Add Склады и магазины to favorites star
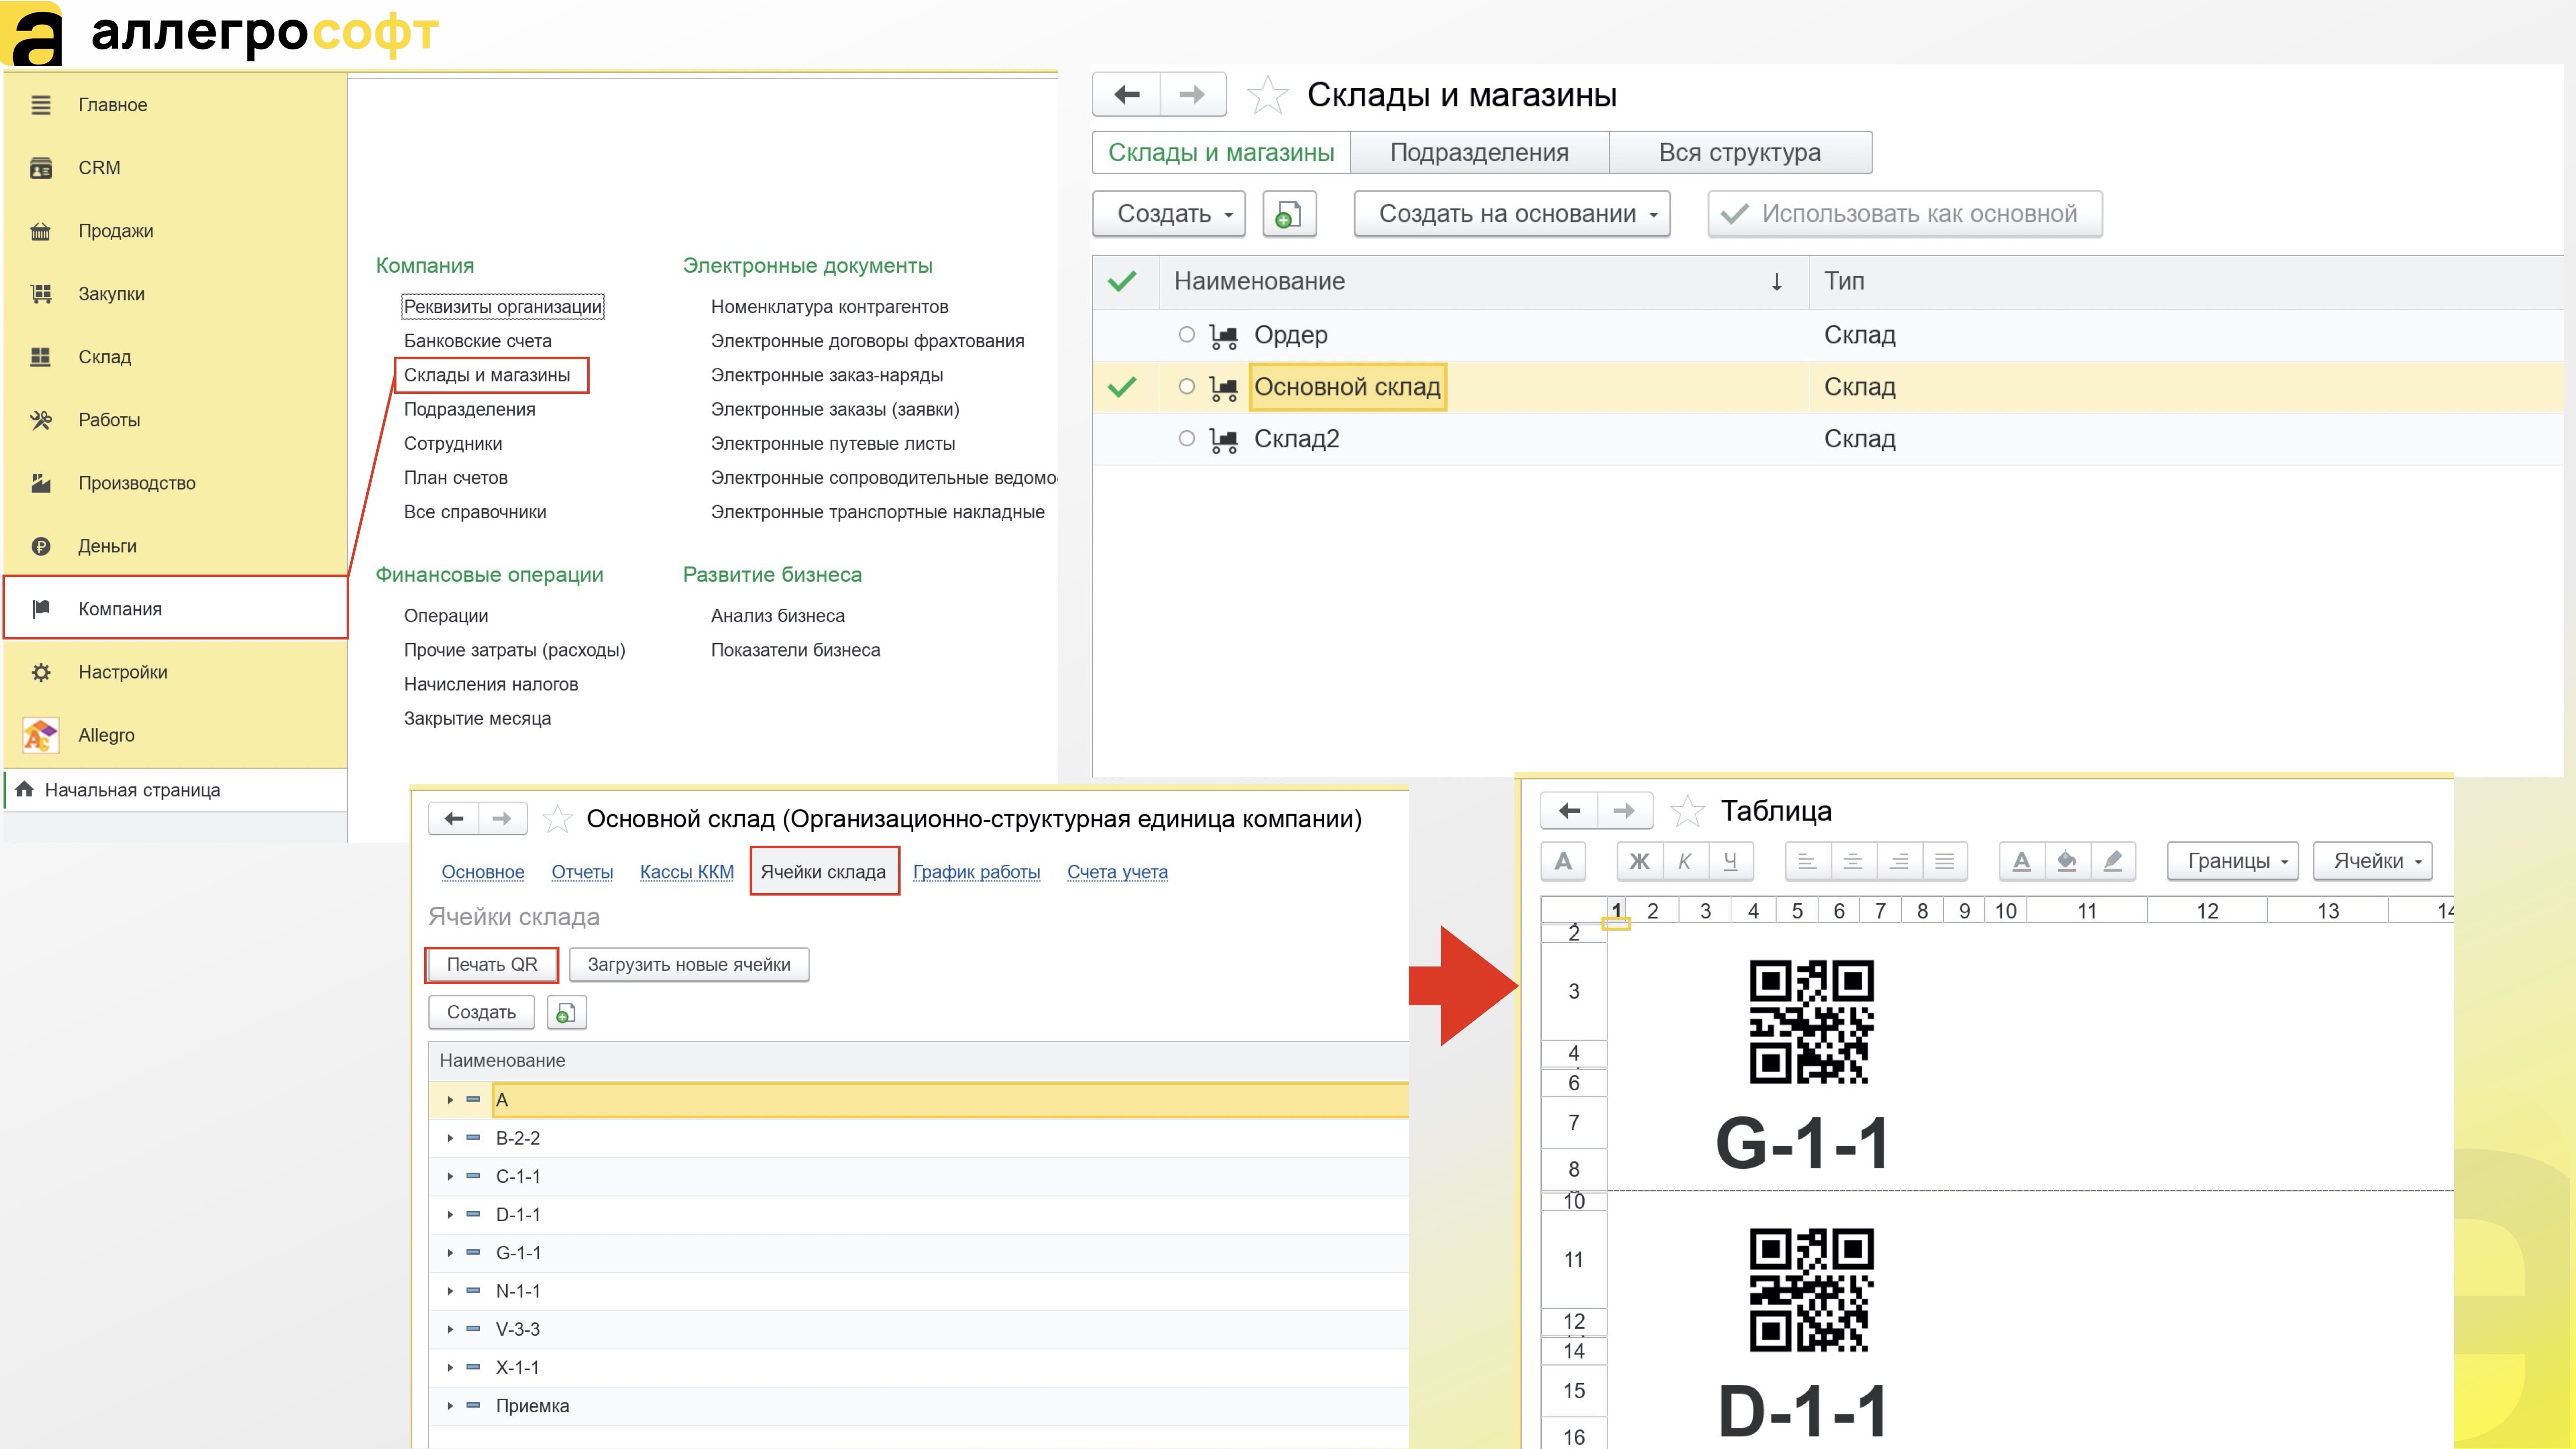Screen dimensions: 2576x1449 pyautogui.click(x=1267, y=95)
